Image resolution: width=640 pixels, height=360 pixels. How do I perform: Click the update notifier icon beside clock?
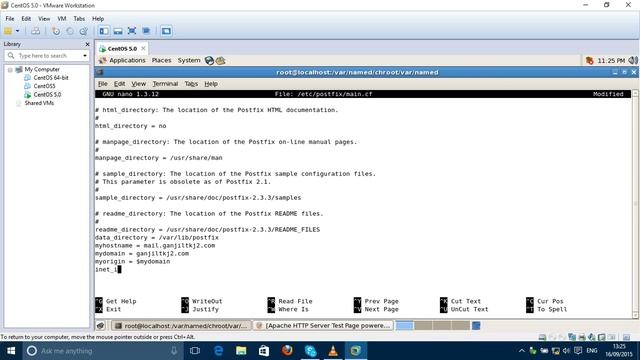[589, 60]
